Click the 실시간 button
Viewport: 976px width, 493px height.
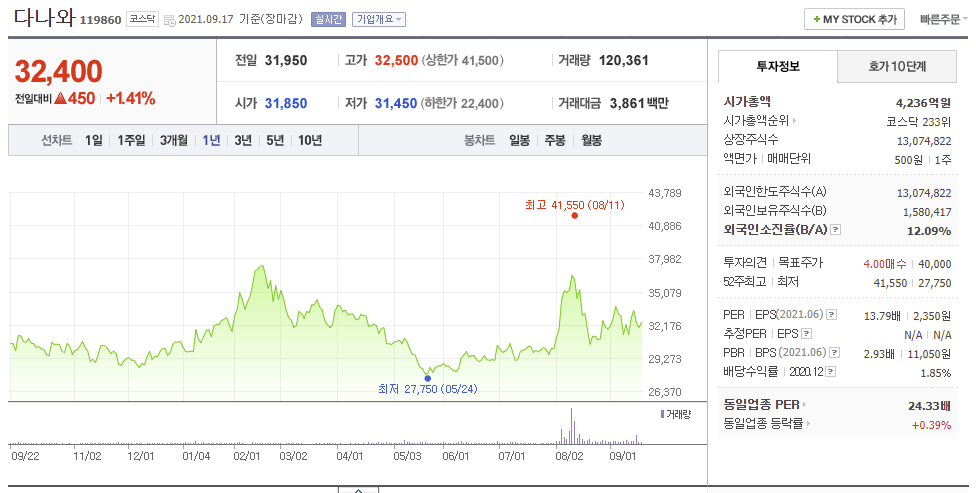click(328, 19)
